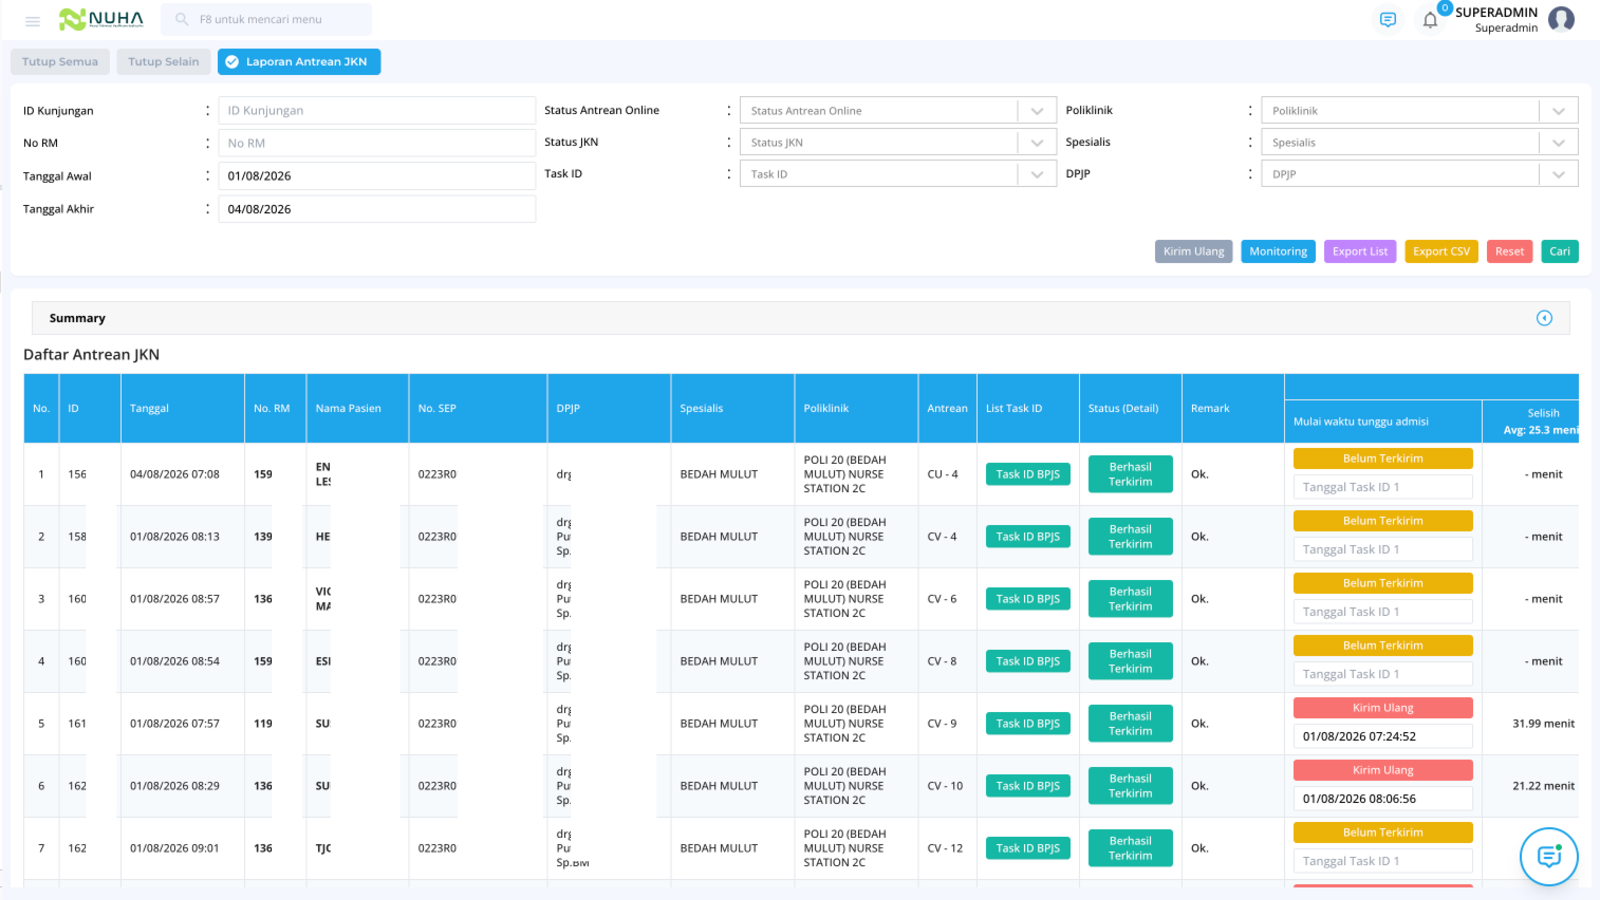Expand the Summary panel arrow icon
Screen dimensions: 1600x900
(1544, 318)
